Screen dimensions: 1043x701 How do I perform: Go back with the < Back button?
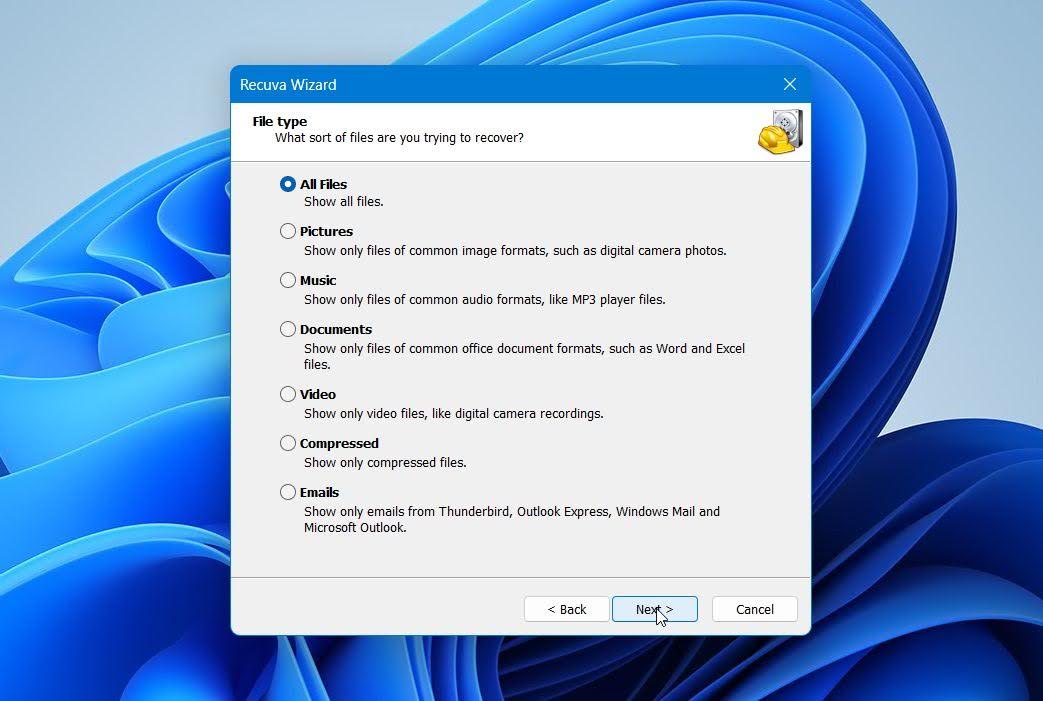(567, 609)
